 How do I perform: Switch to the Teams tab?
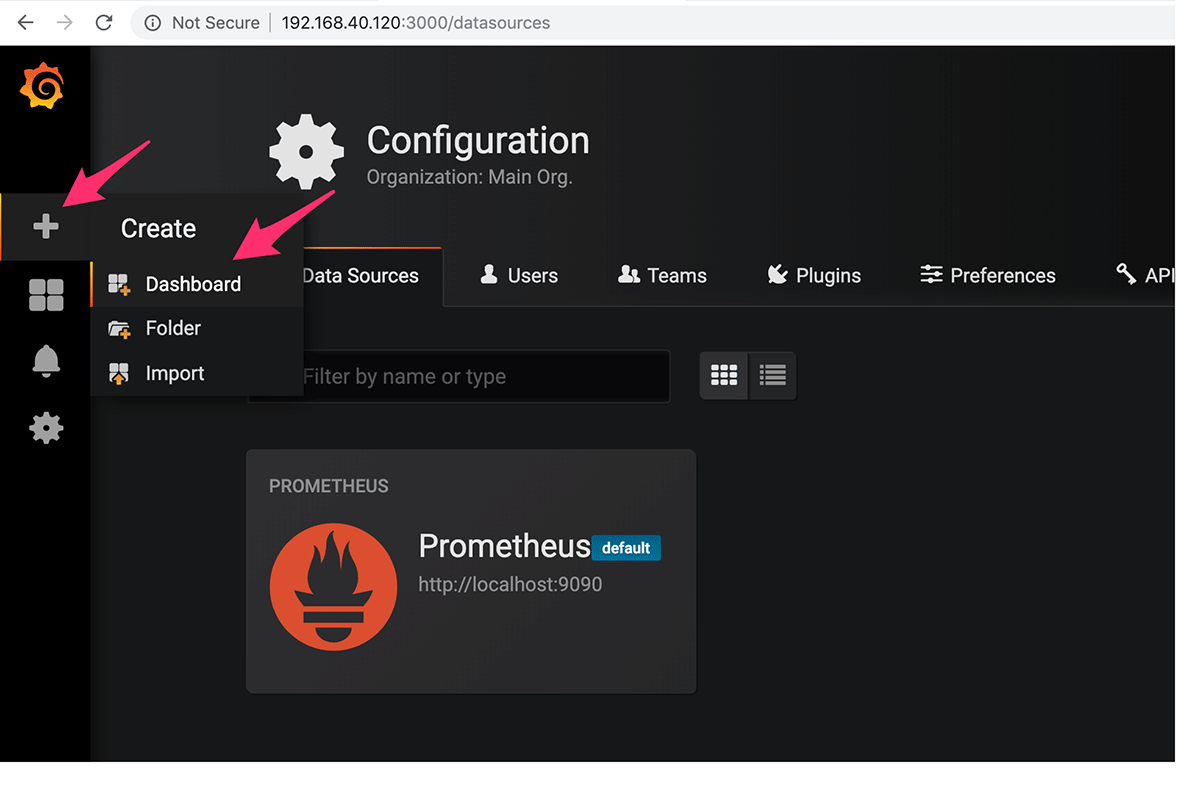coord(662,275)
